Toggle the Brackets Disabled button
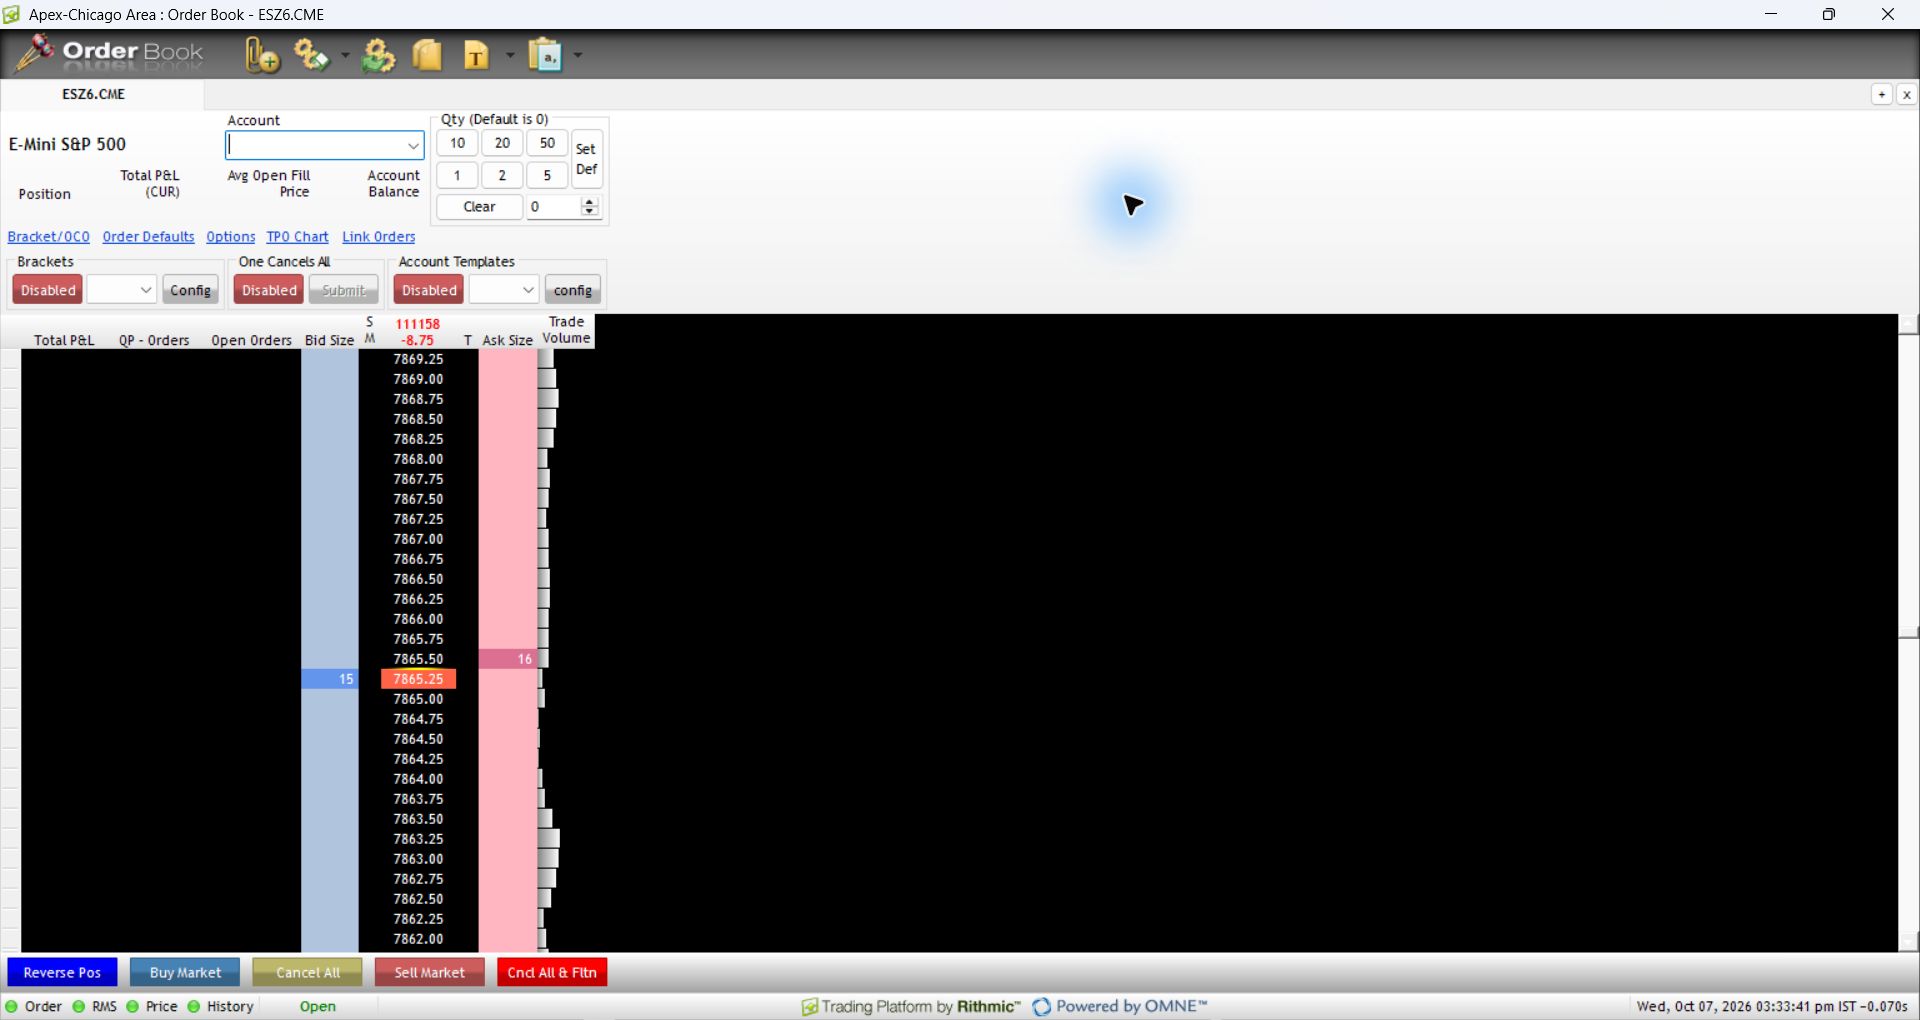This screenshot has width=1920, height=1020. (48, 290)
